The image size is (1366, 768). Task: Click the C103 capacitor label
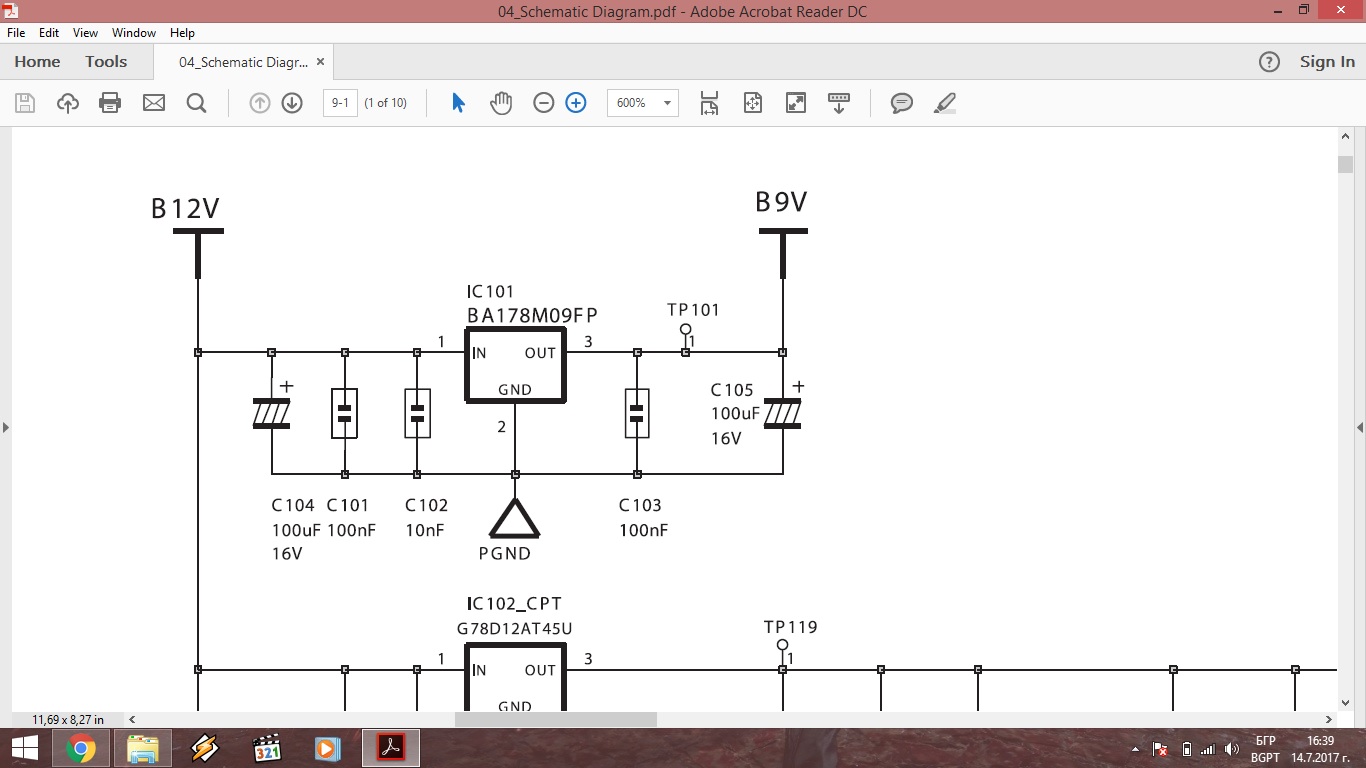click(640, 505)
